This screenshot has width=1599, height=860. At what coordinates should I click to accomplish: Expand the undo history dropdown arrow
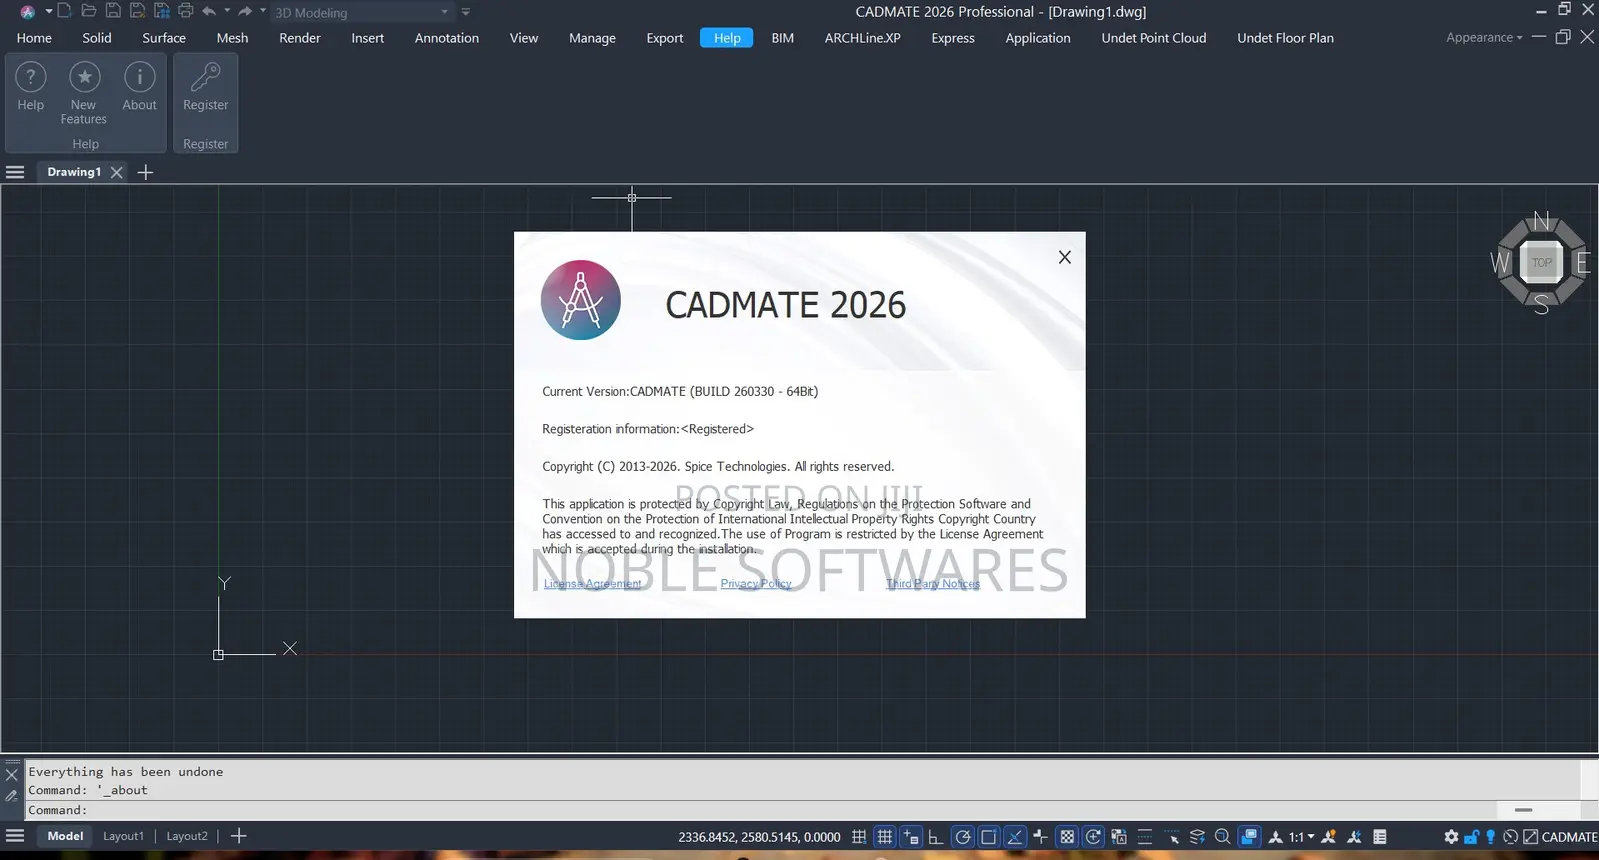[227, 11]
